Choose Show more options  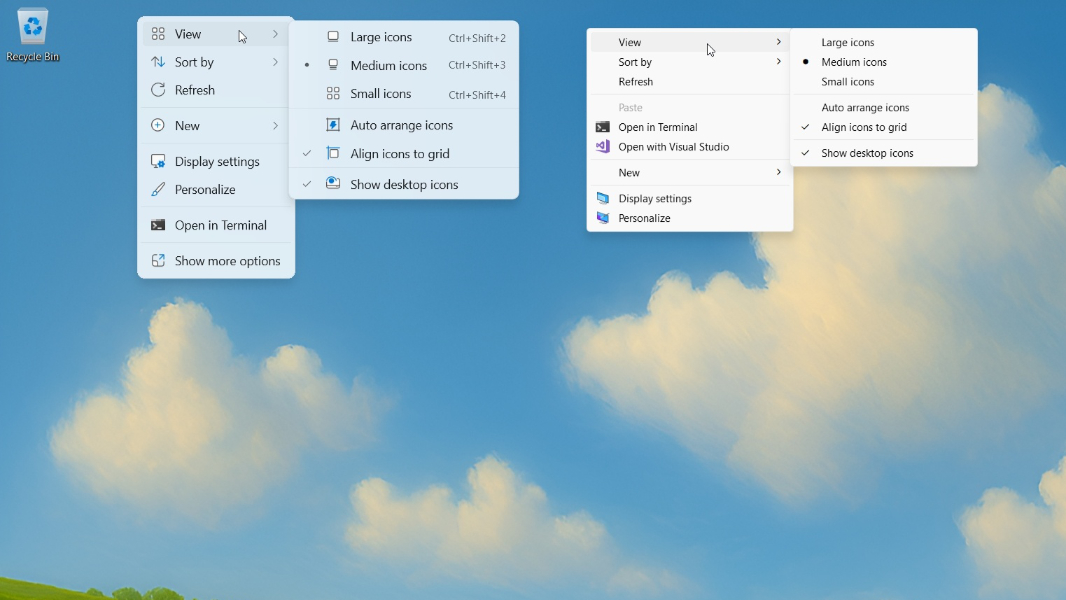coord(216,260)
